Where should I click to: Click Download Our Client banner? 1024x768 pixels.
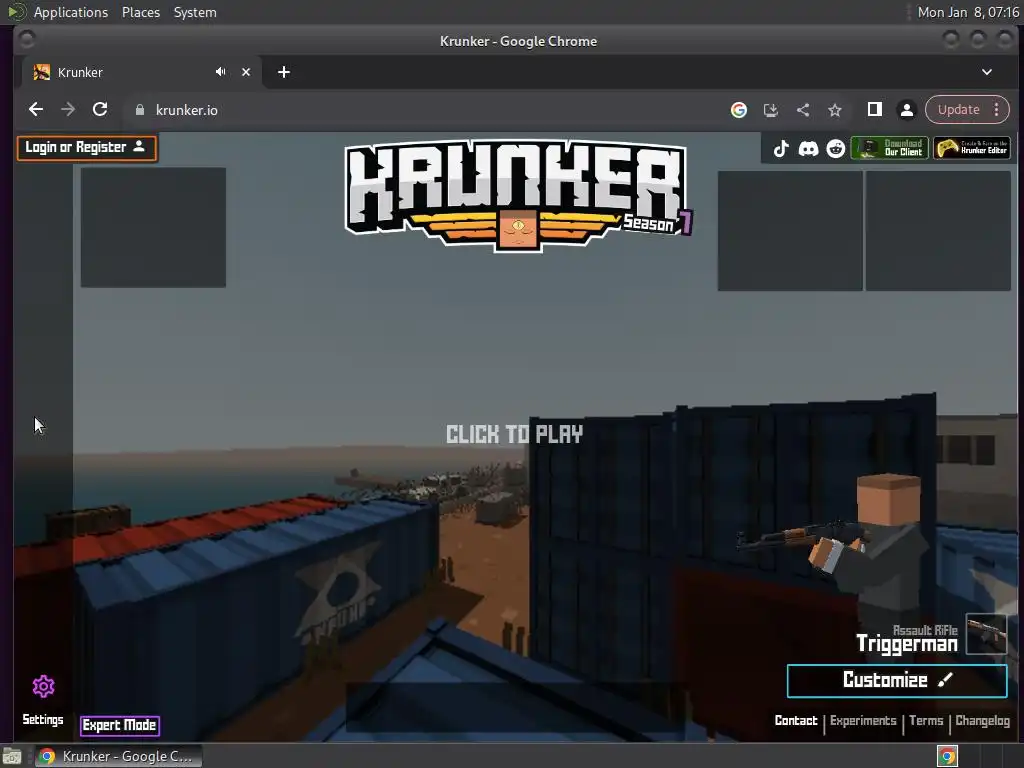(889, 148)
